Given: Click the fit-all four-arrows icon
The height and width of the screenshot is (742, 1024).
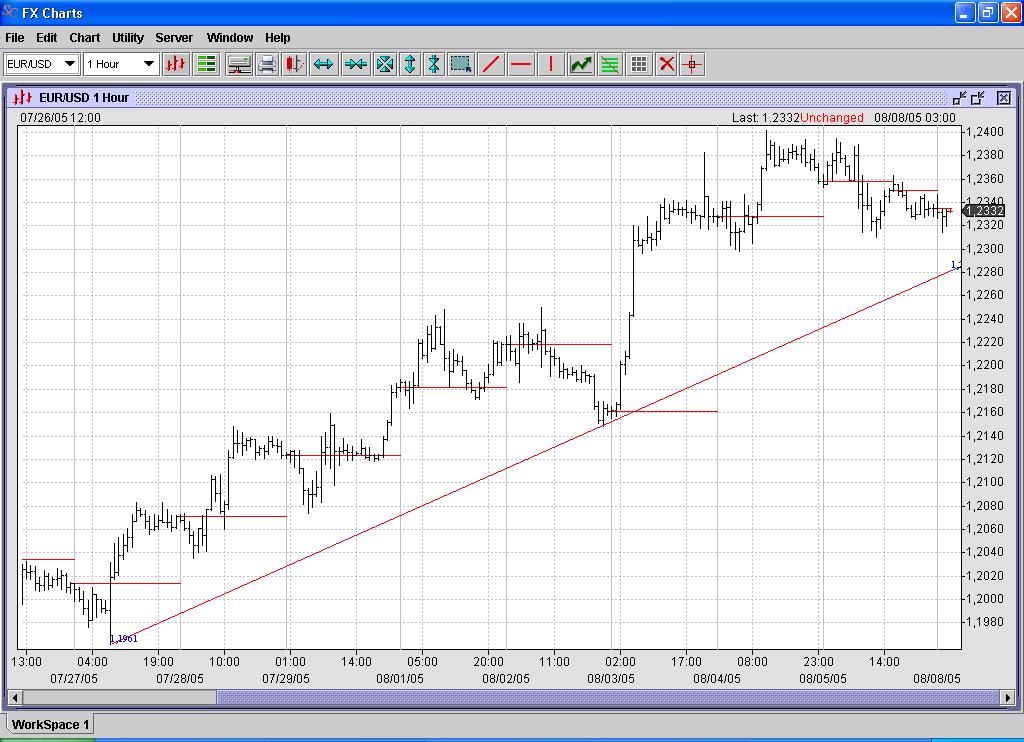Looking at the screenshot, I should pos(385,64).
